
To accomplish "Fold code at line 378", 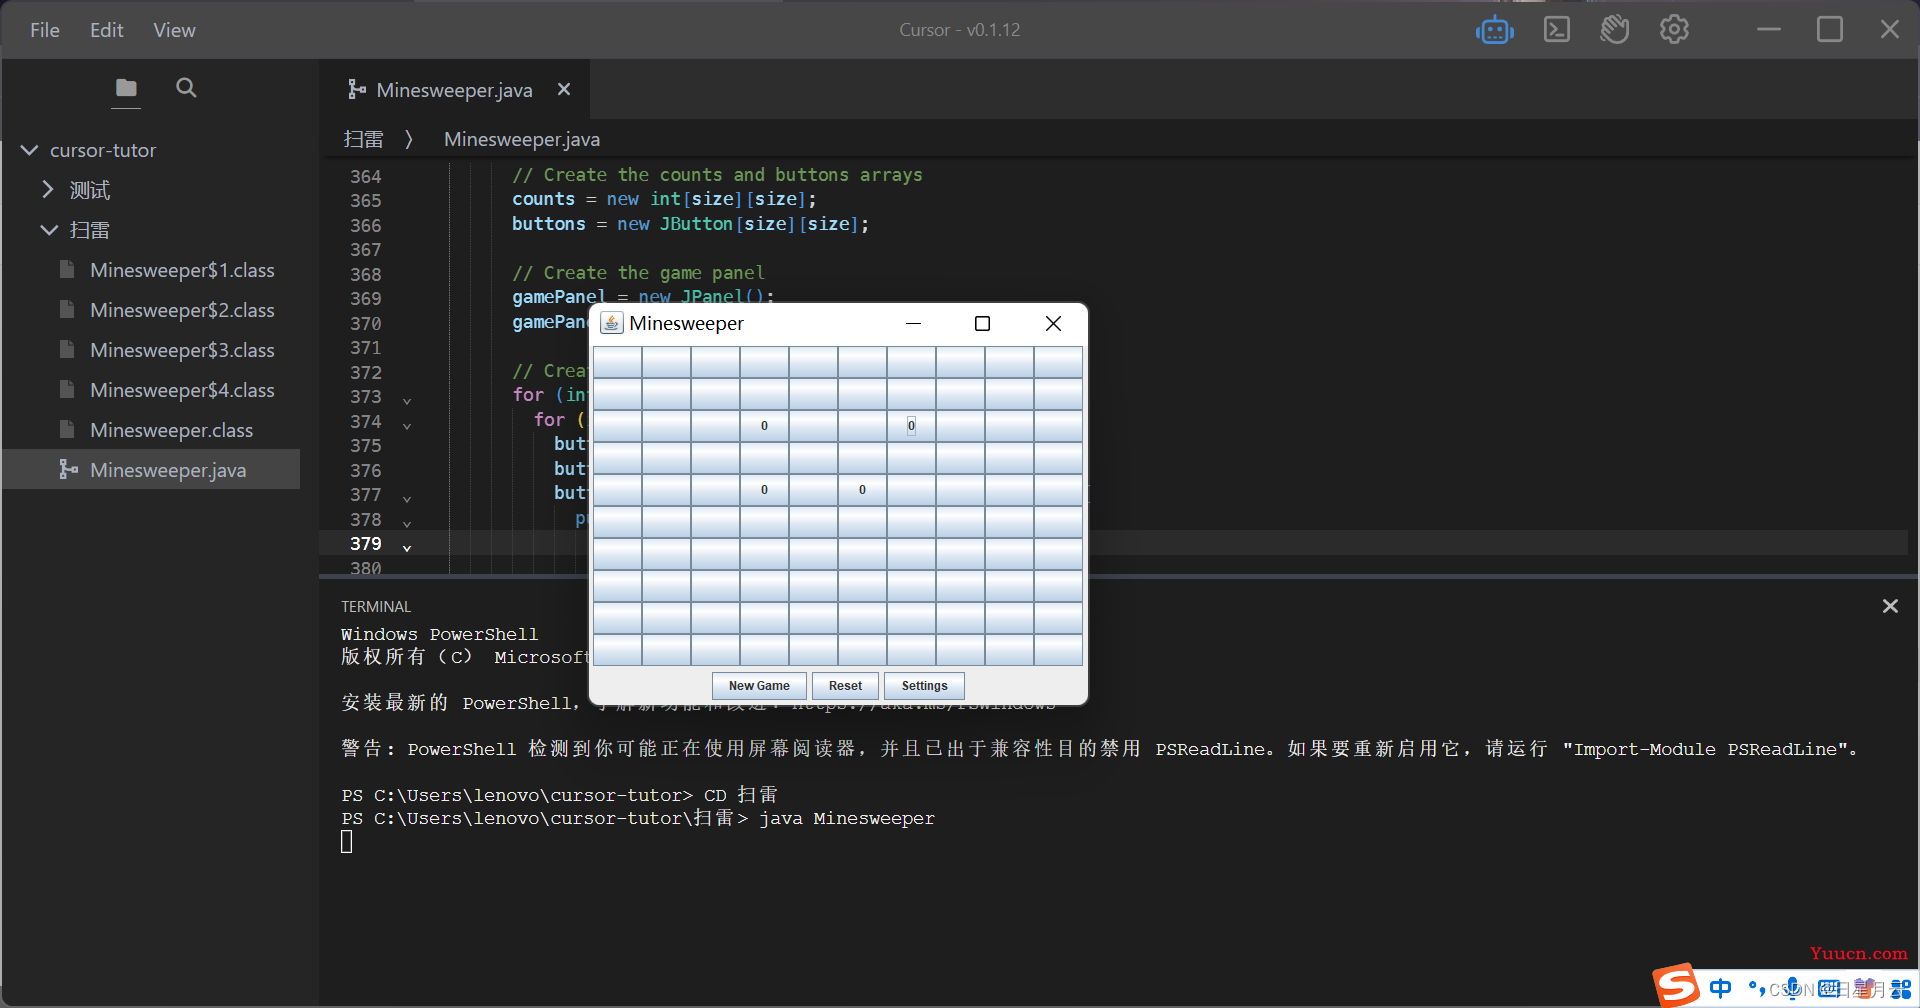I will pyautogui.click(x=407, y=522).
